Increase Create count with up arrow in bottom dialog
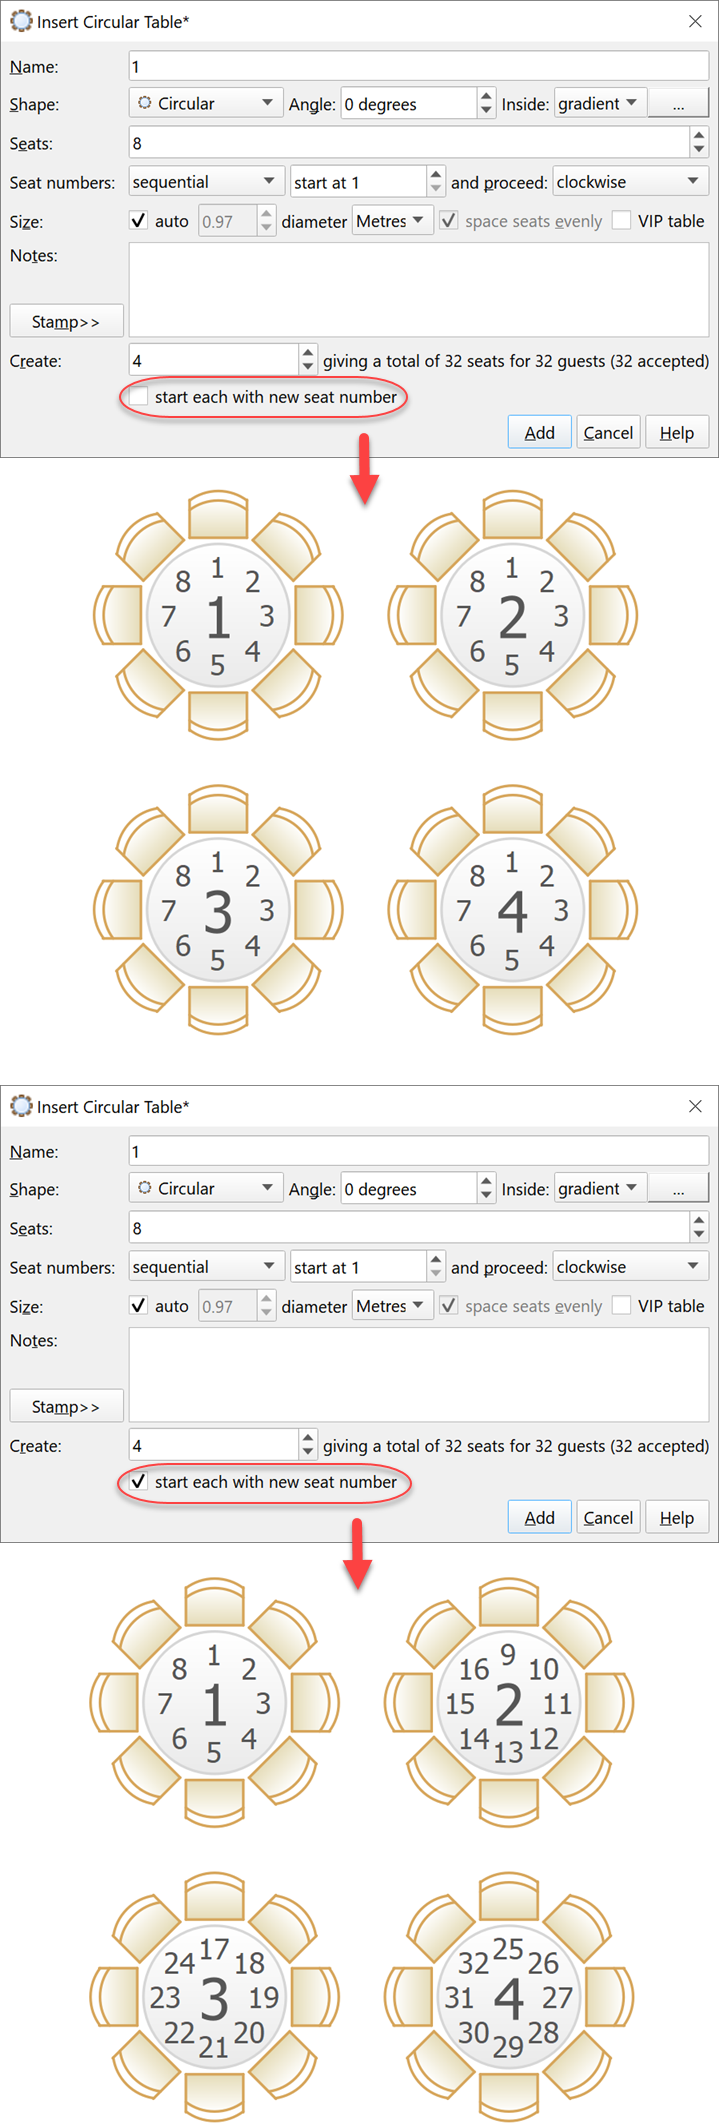This screenshot has height=2128, width=719. tap(308, 1438)
